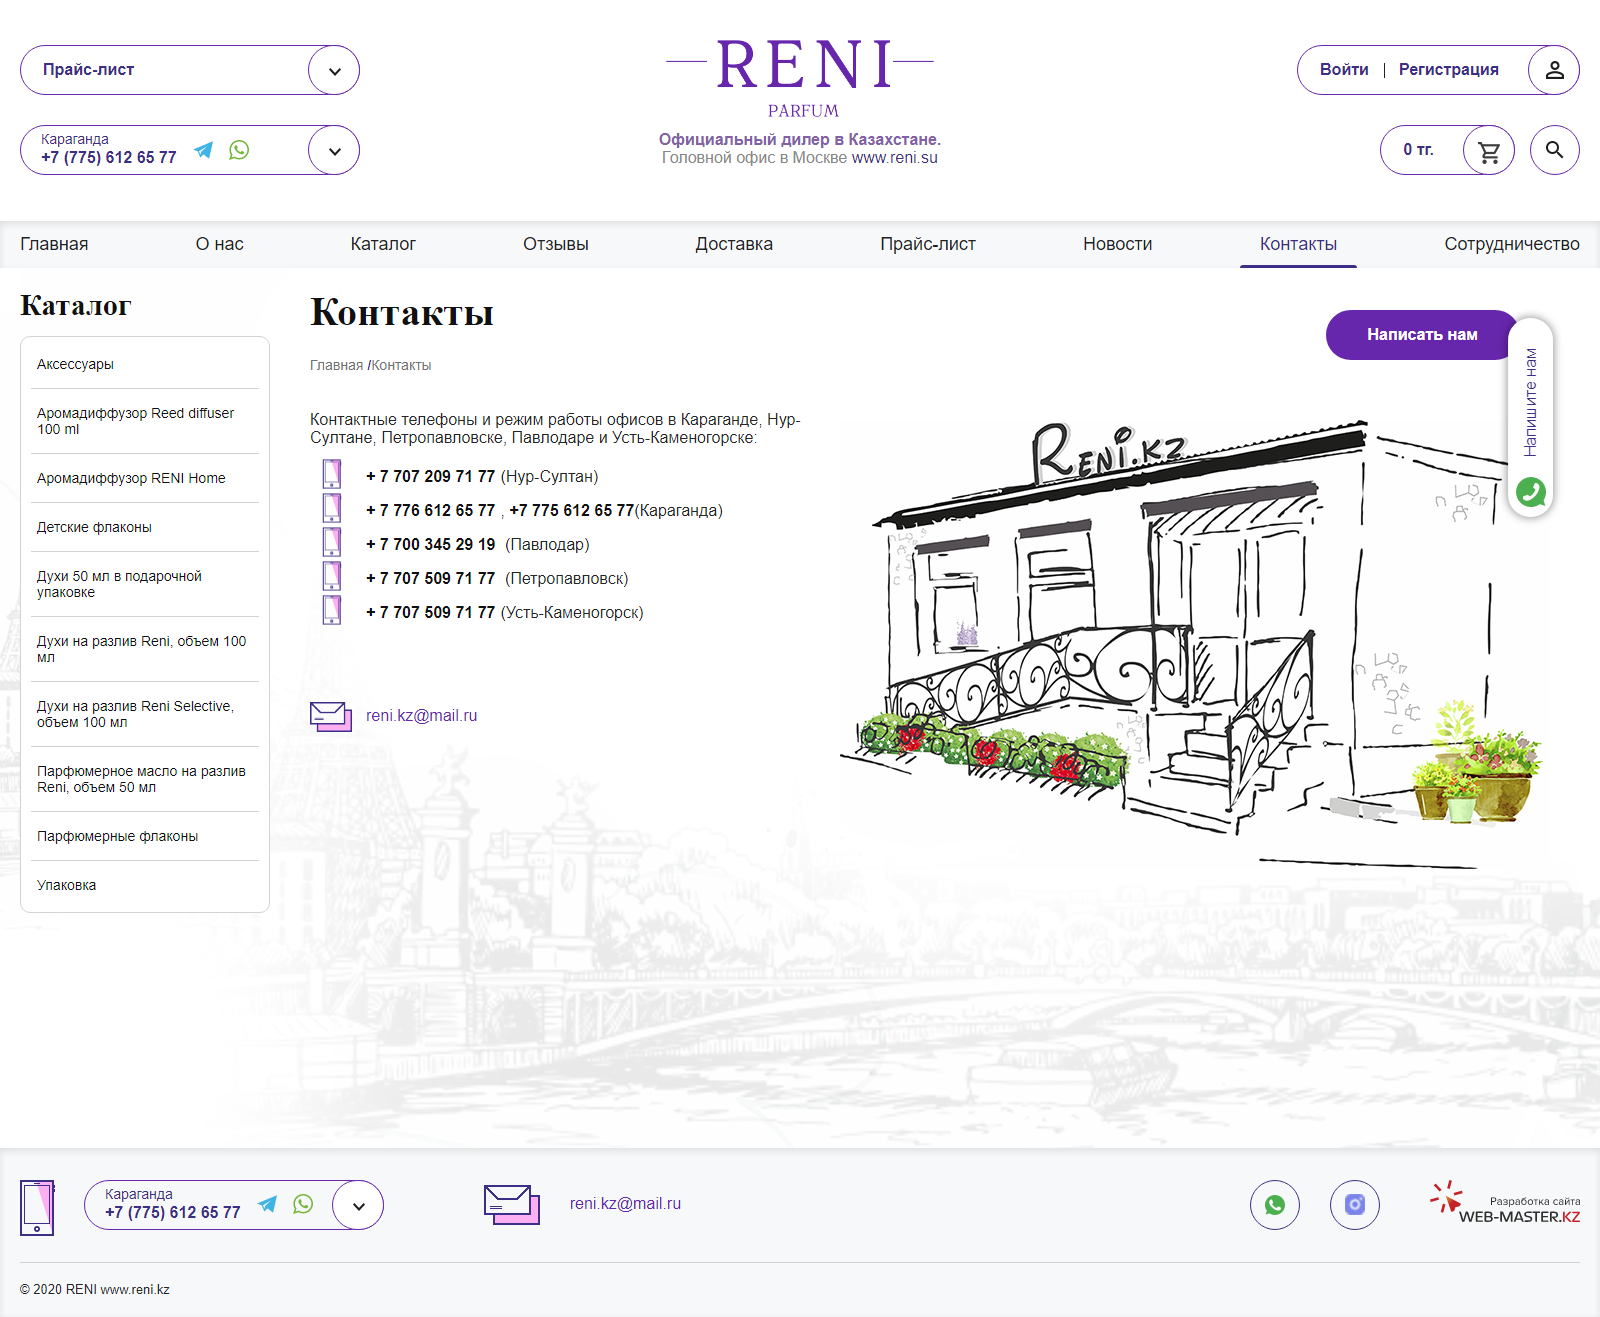
Task: Click footer mobile phone icon
Action: 37,1207
